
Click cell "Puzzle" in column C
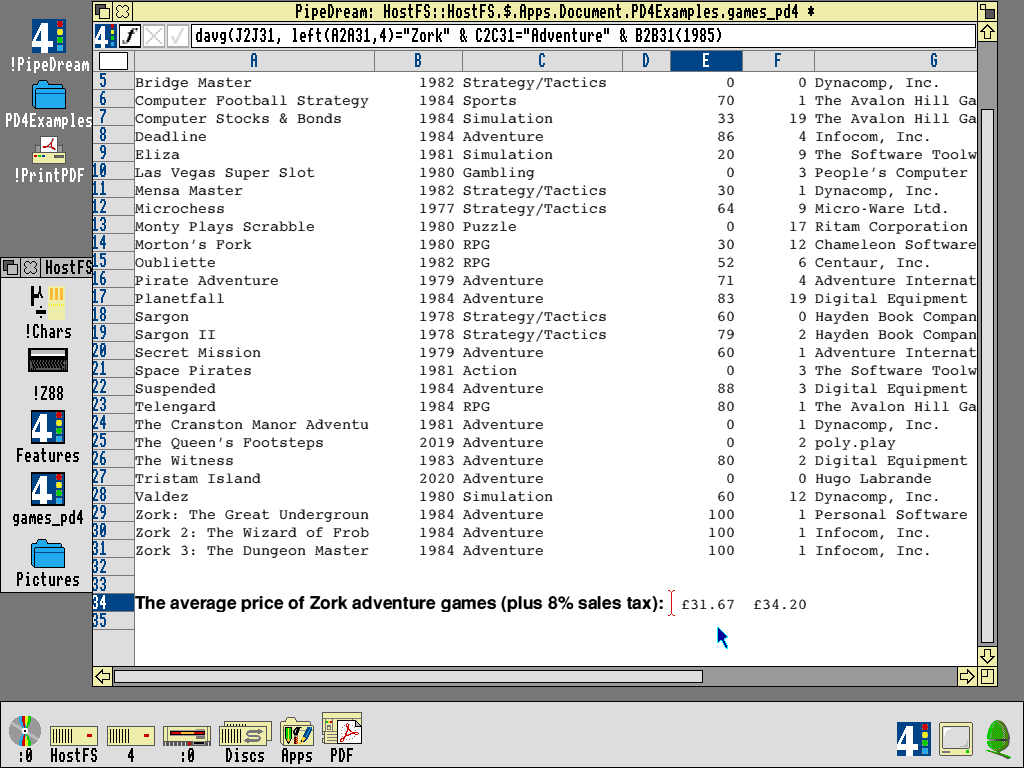pyautogui.click(x=490, y=227)
